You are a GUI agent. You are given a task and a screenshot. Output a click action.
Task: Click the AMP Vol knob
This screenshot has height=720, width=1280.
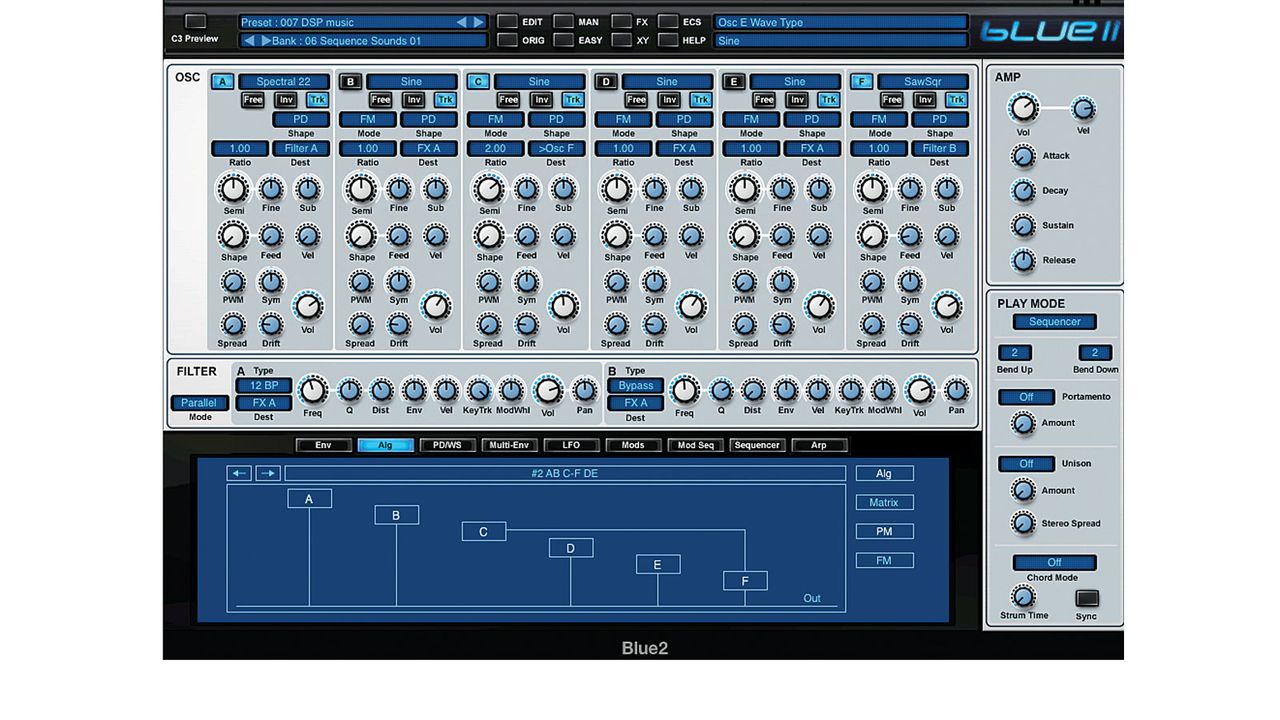coord(1023,108)
